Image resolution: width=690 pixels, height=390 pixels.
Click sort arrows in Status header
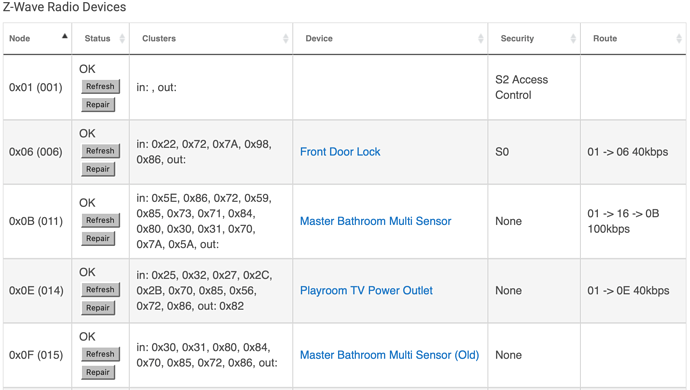(x=122, y=39)
